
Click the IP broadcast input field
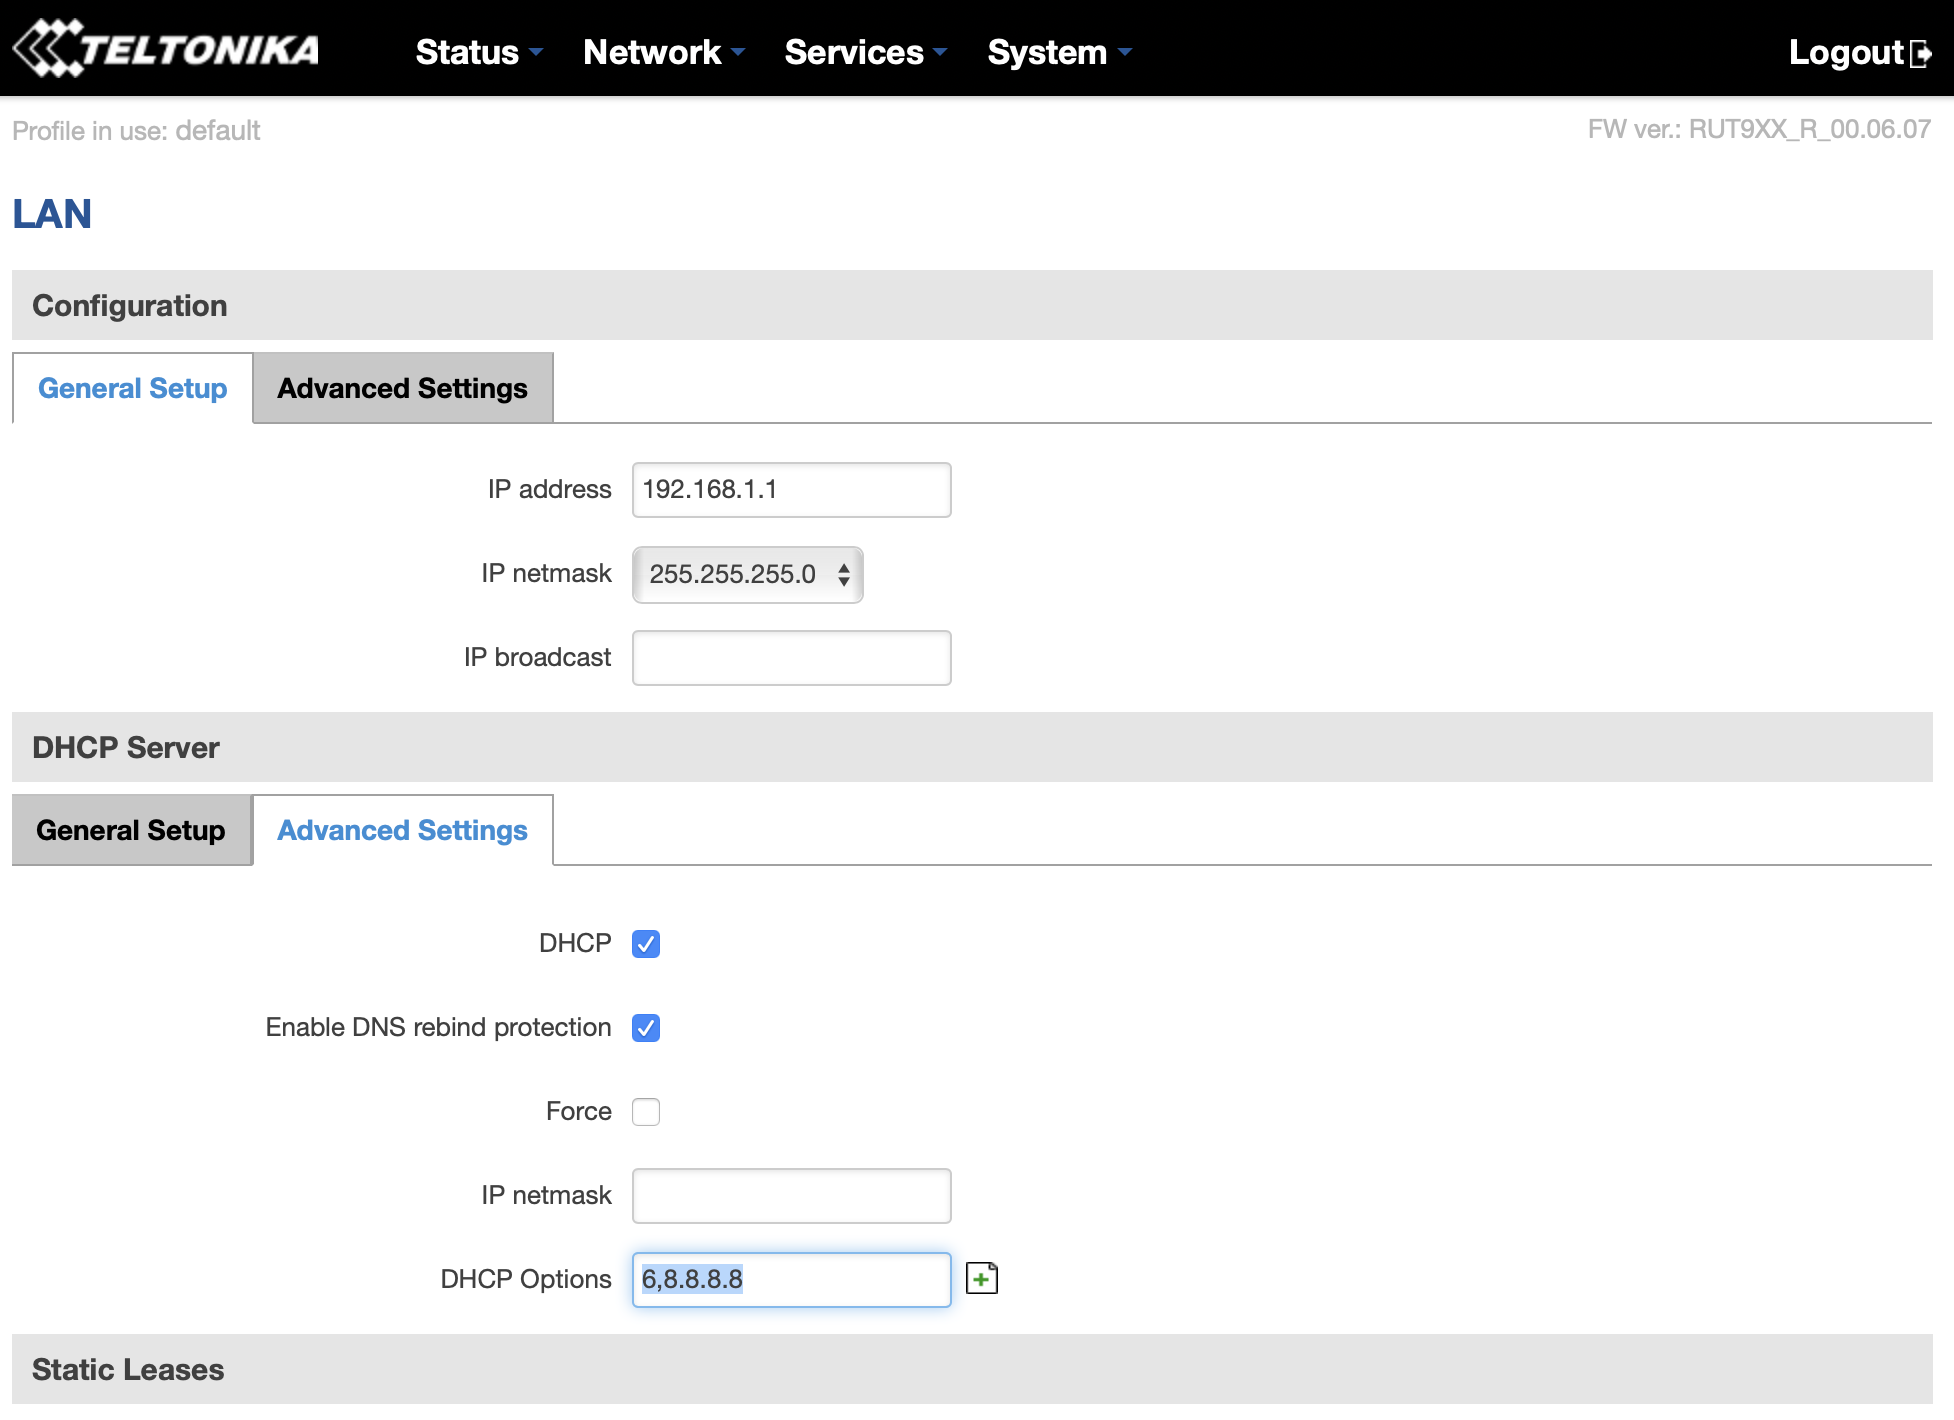[x=791, y=658]
